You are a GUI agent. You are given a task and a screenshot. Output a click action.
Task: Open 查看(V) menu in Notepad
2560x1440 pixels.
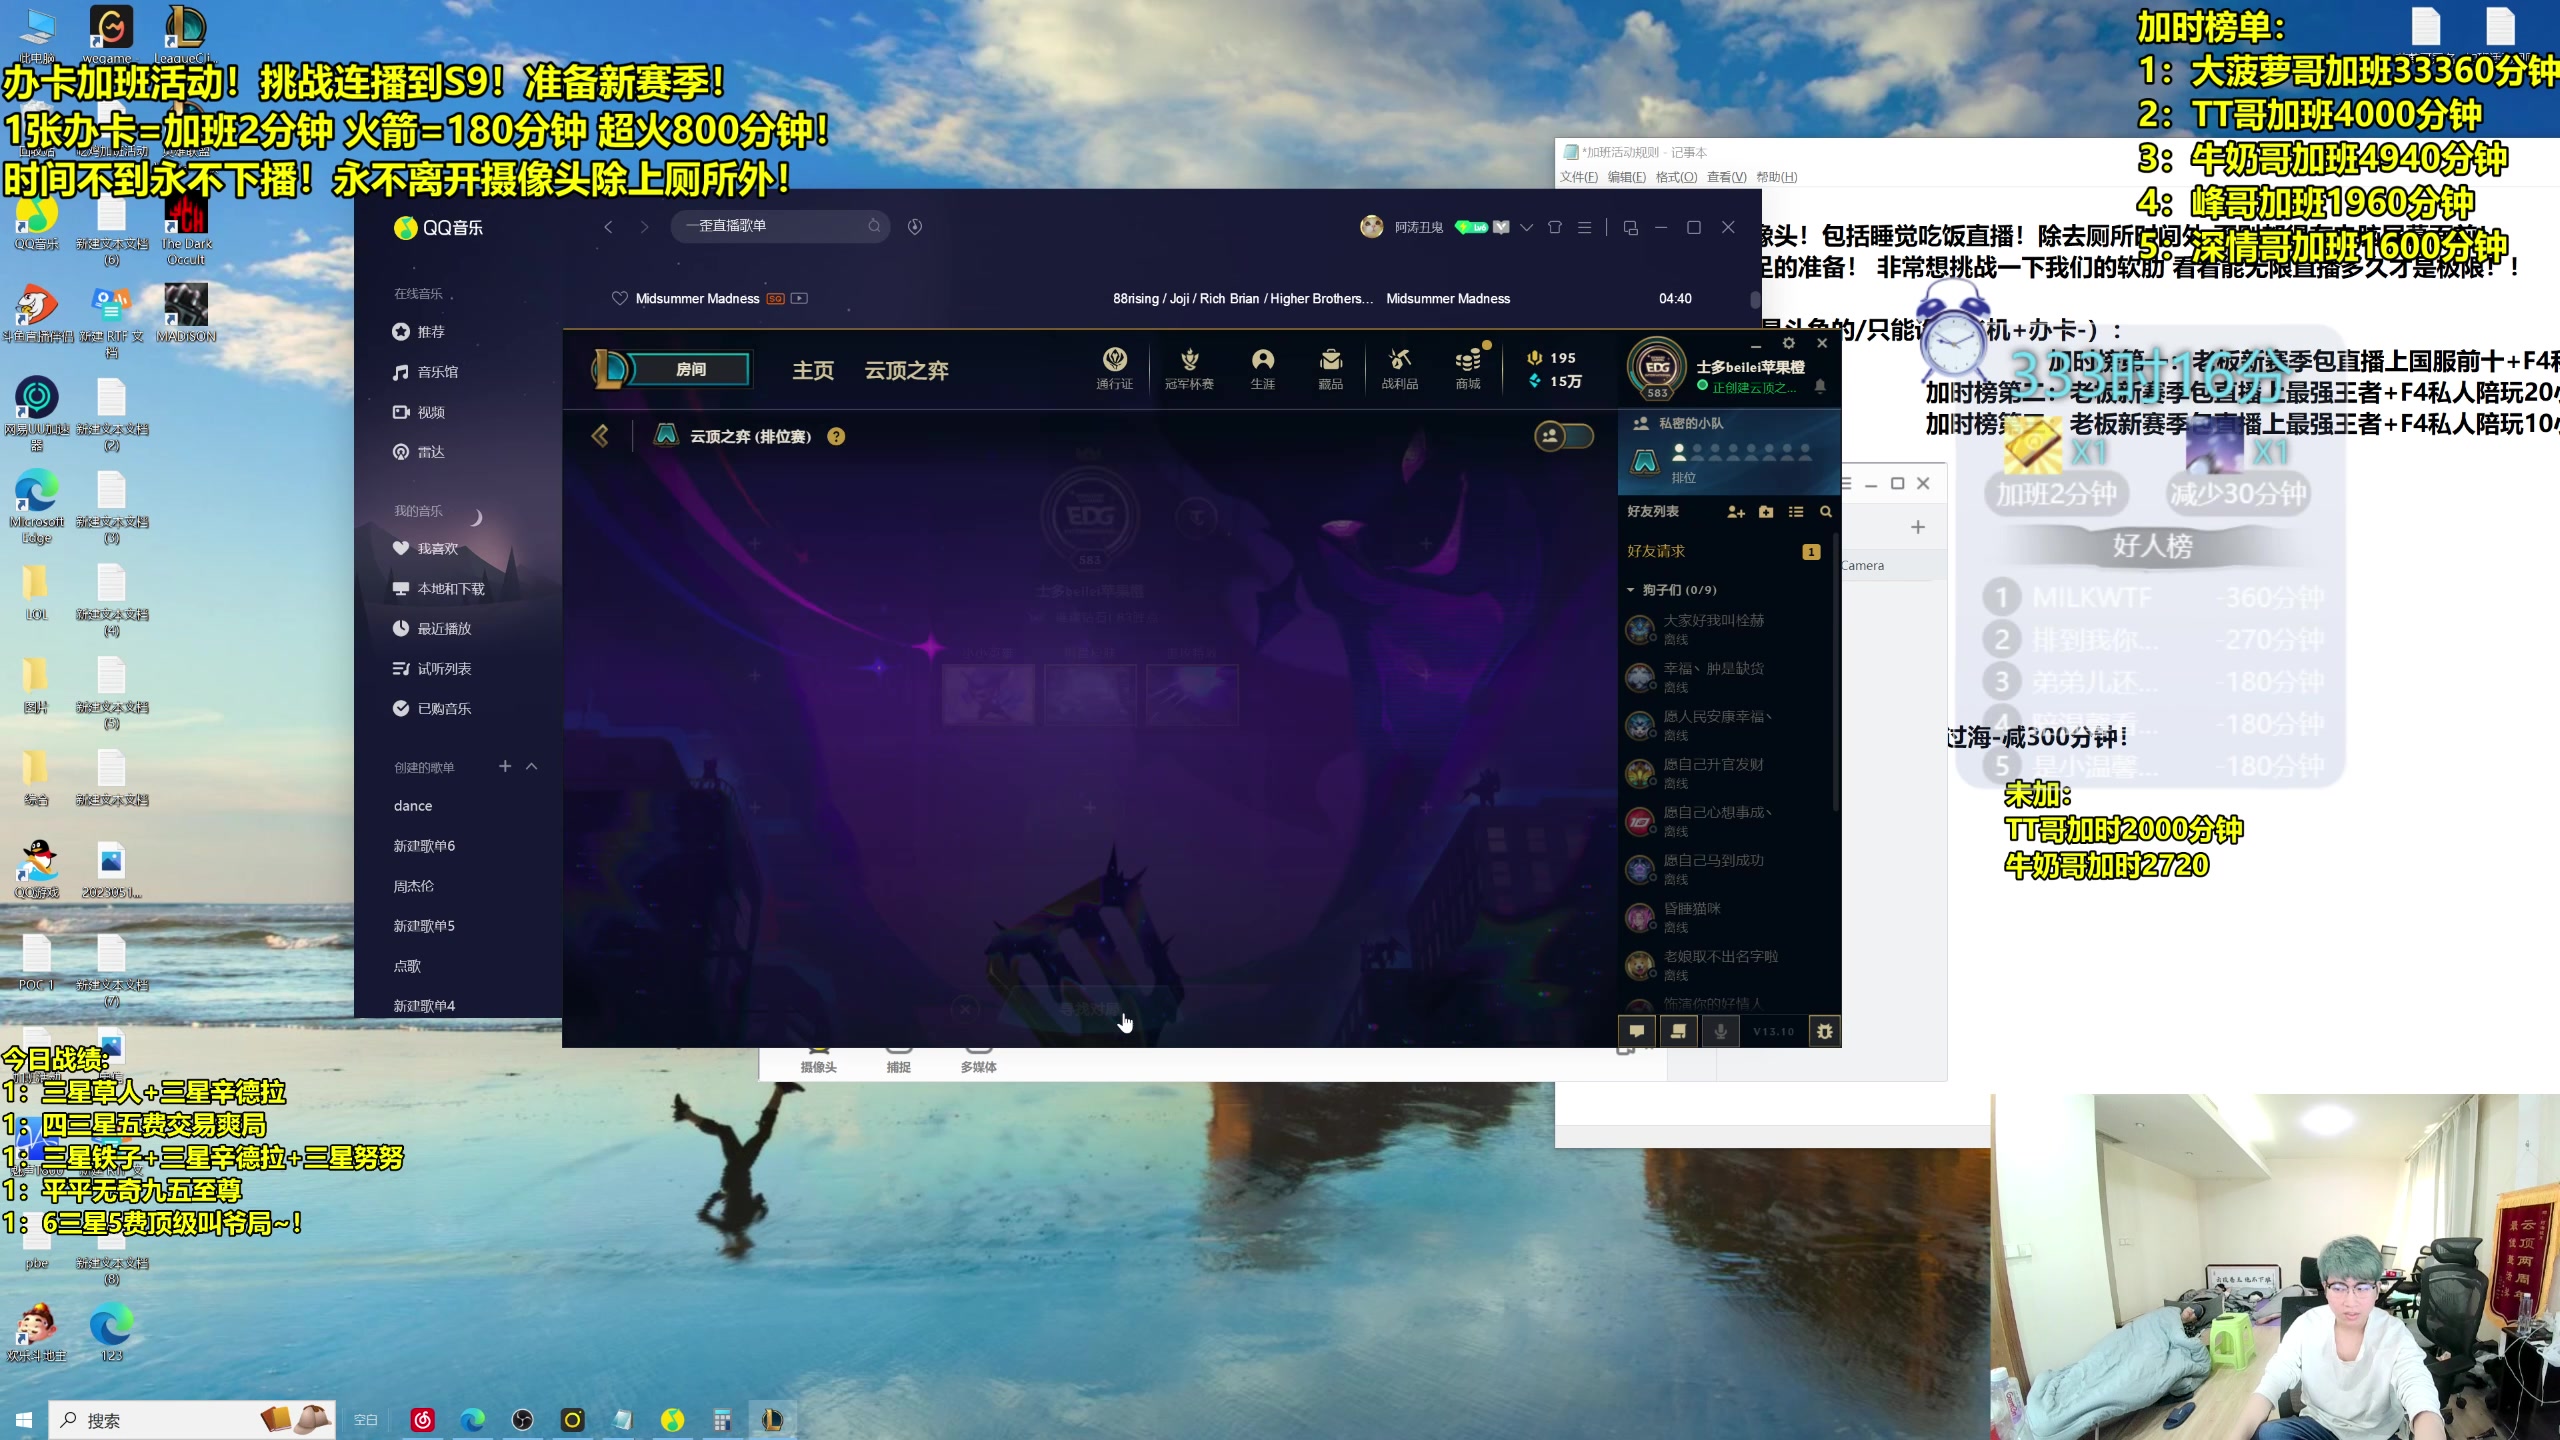click(x=1727, y=177)
